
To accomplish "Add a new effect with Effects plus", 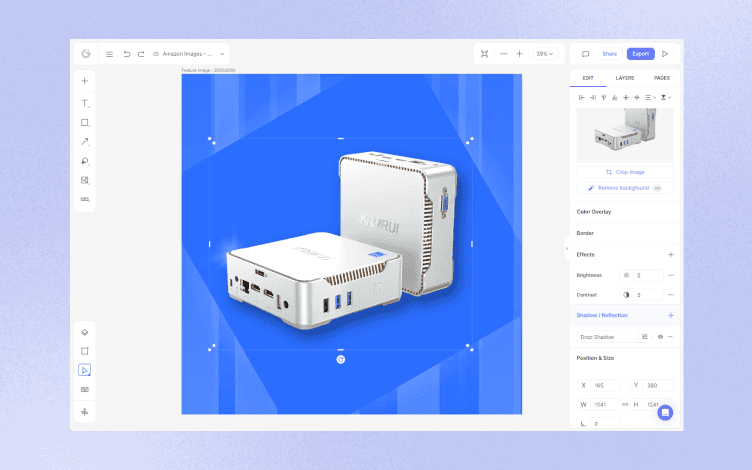I will point(670,255).
